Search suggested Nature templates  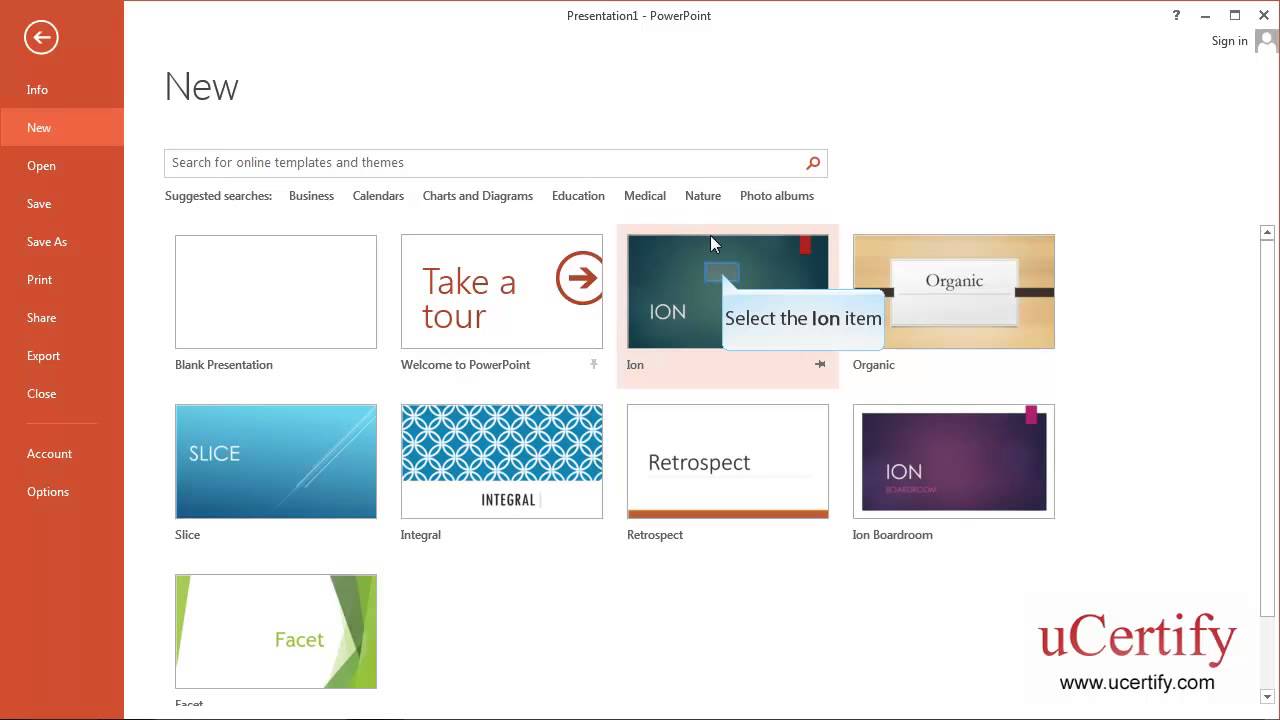(703, 196)
